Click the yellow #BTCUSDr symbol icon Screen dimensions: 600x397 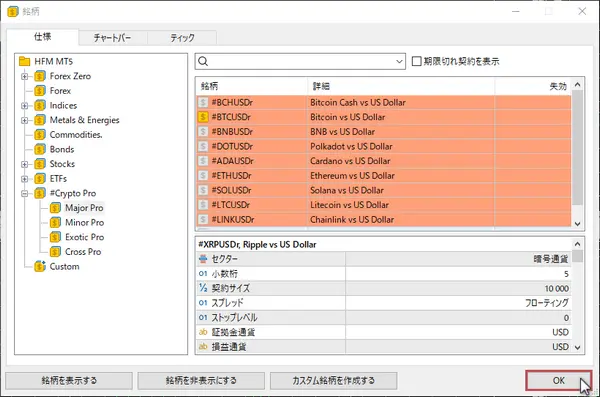pyautogui.click(x=203, y=117)
